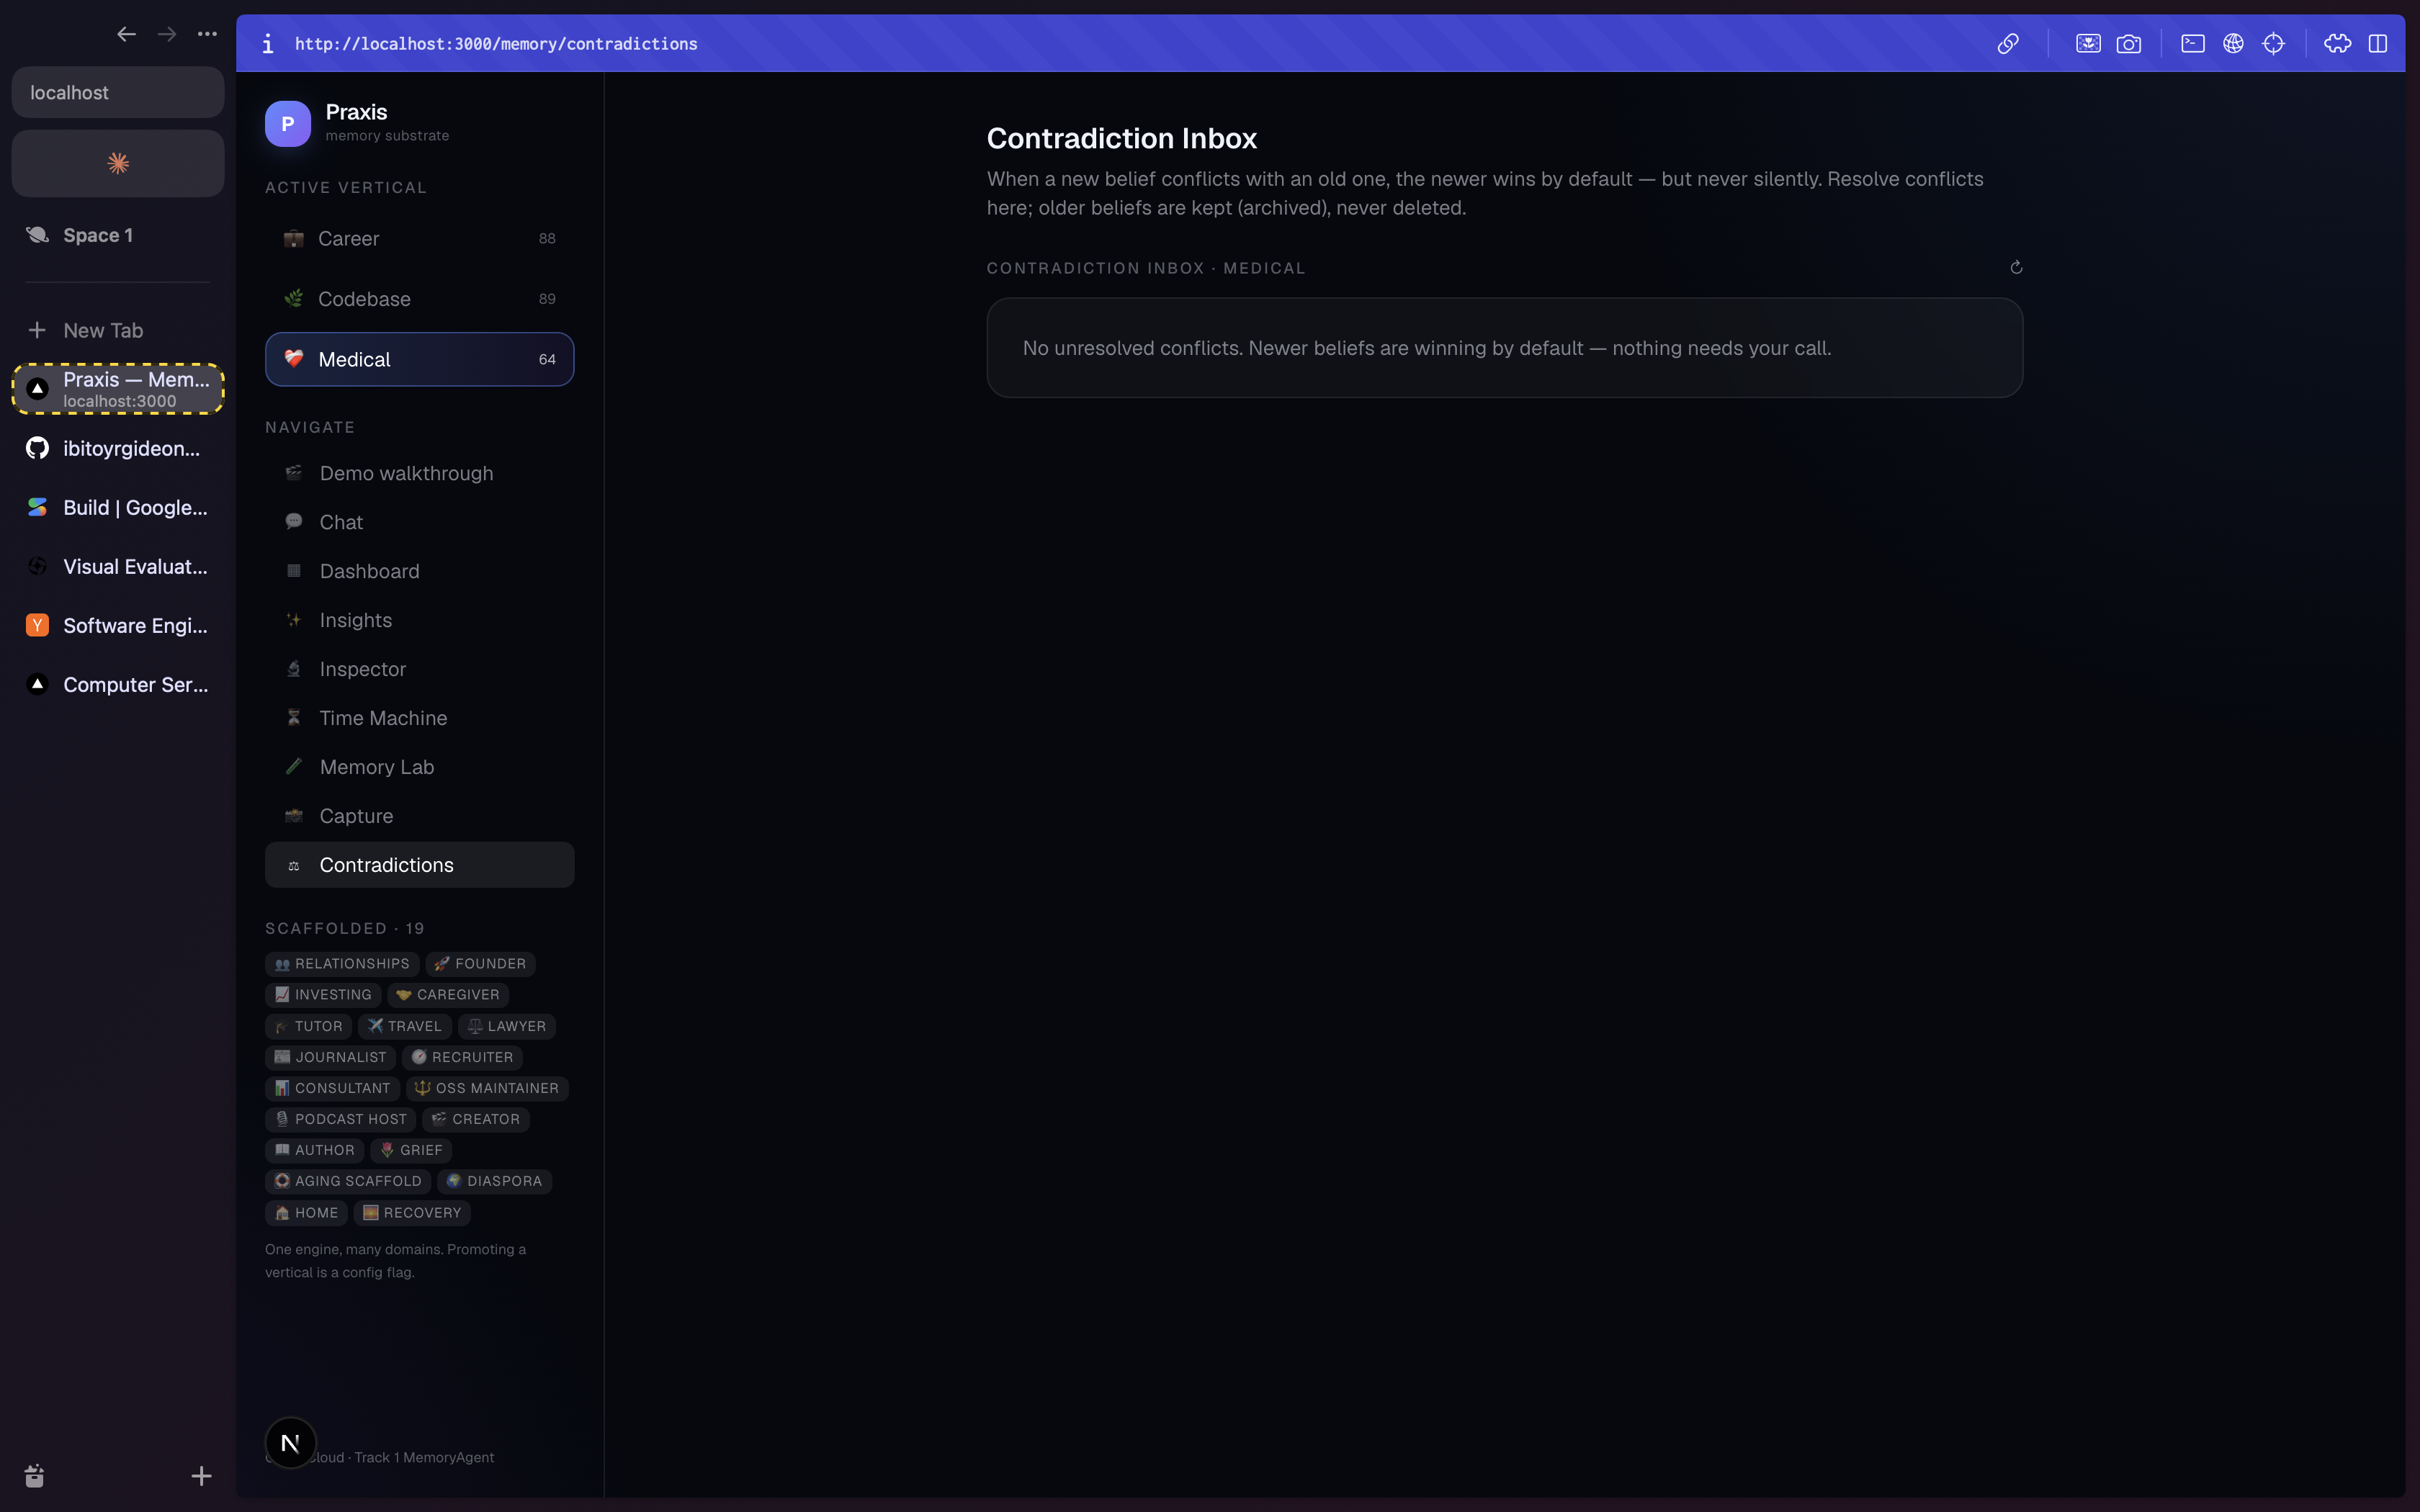
Task: Navigate to Dashboard
Action: click(x=419, y=571)
